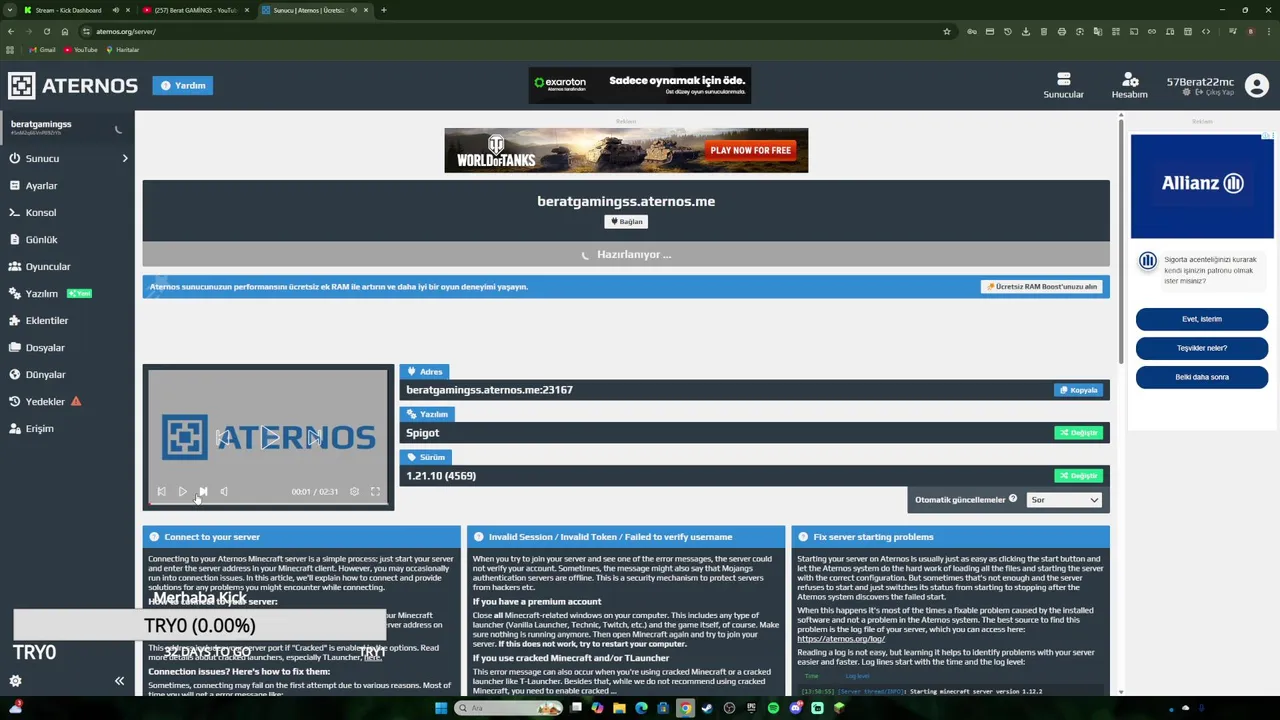Open the Windows Start menu

coord(441,708)
